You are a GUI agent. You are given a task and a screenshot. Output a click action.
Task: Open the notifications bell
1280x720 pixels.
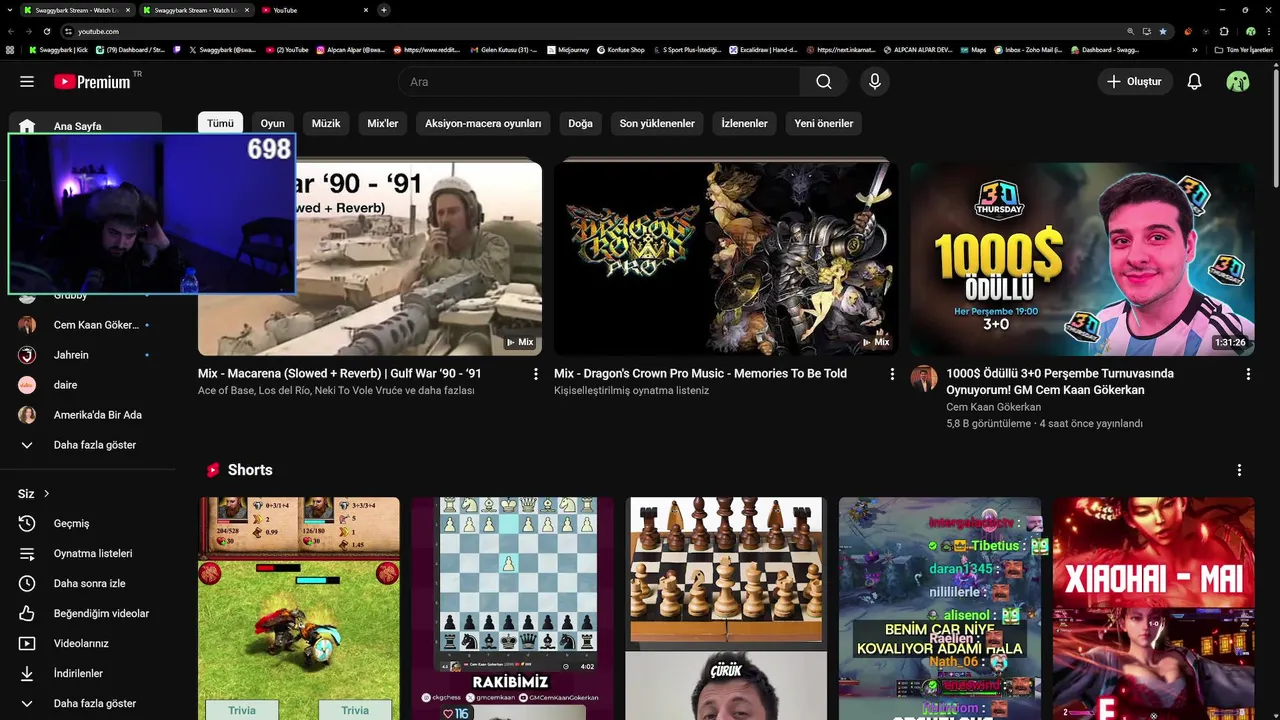(1194, 82)
